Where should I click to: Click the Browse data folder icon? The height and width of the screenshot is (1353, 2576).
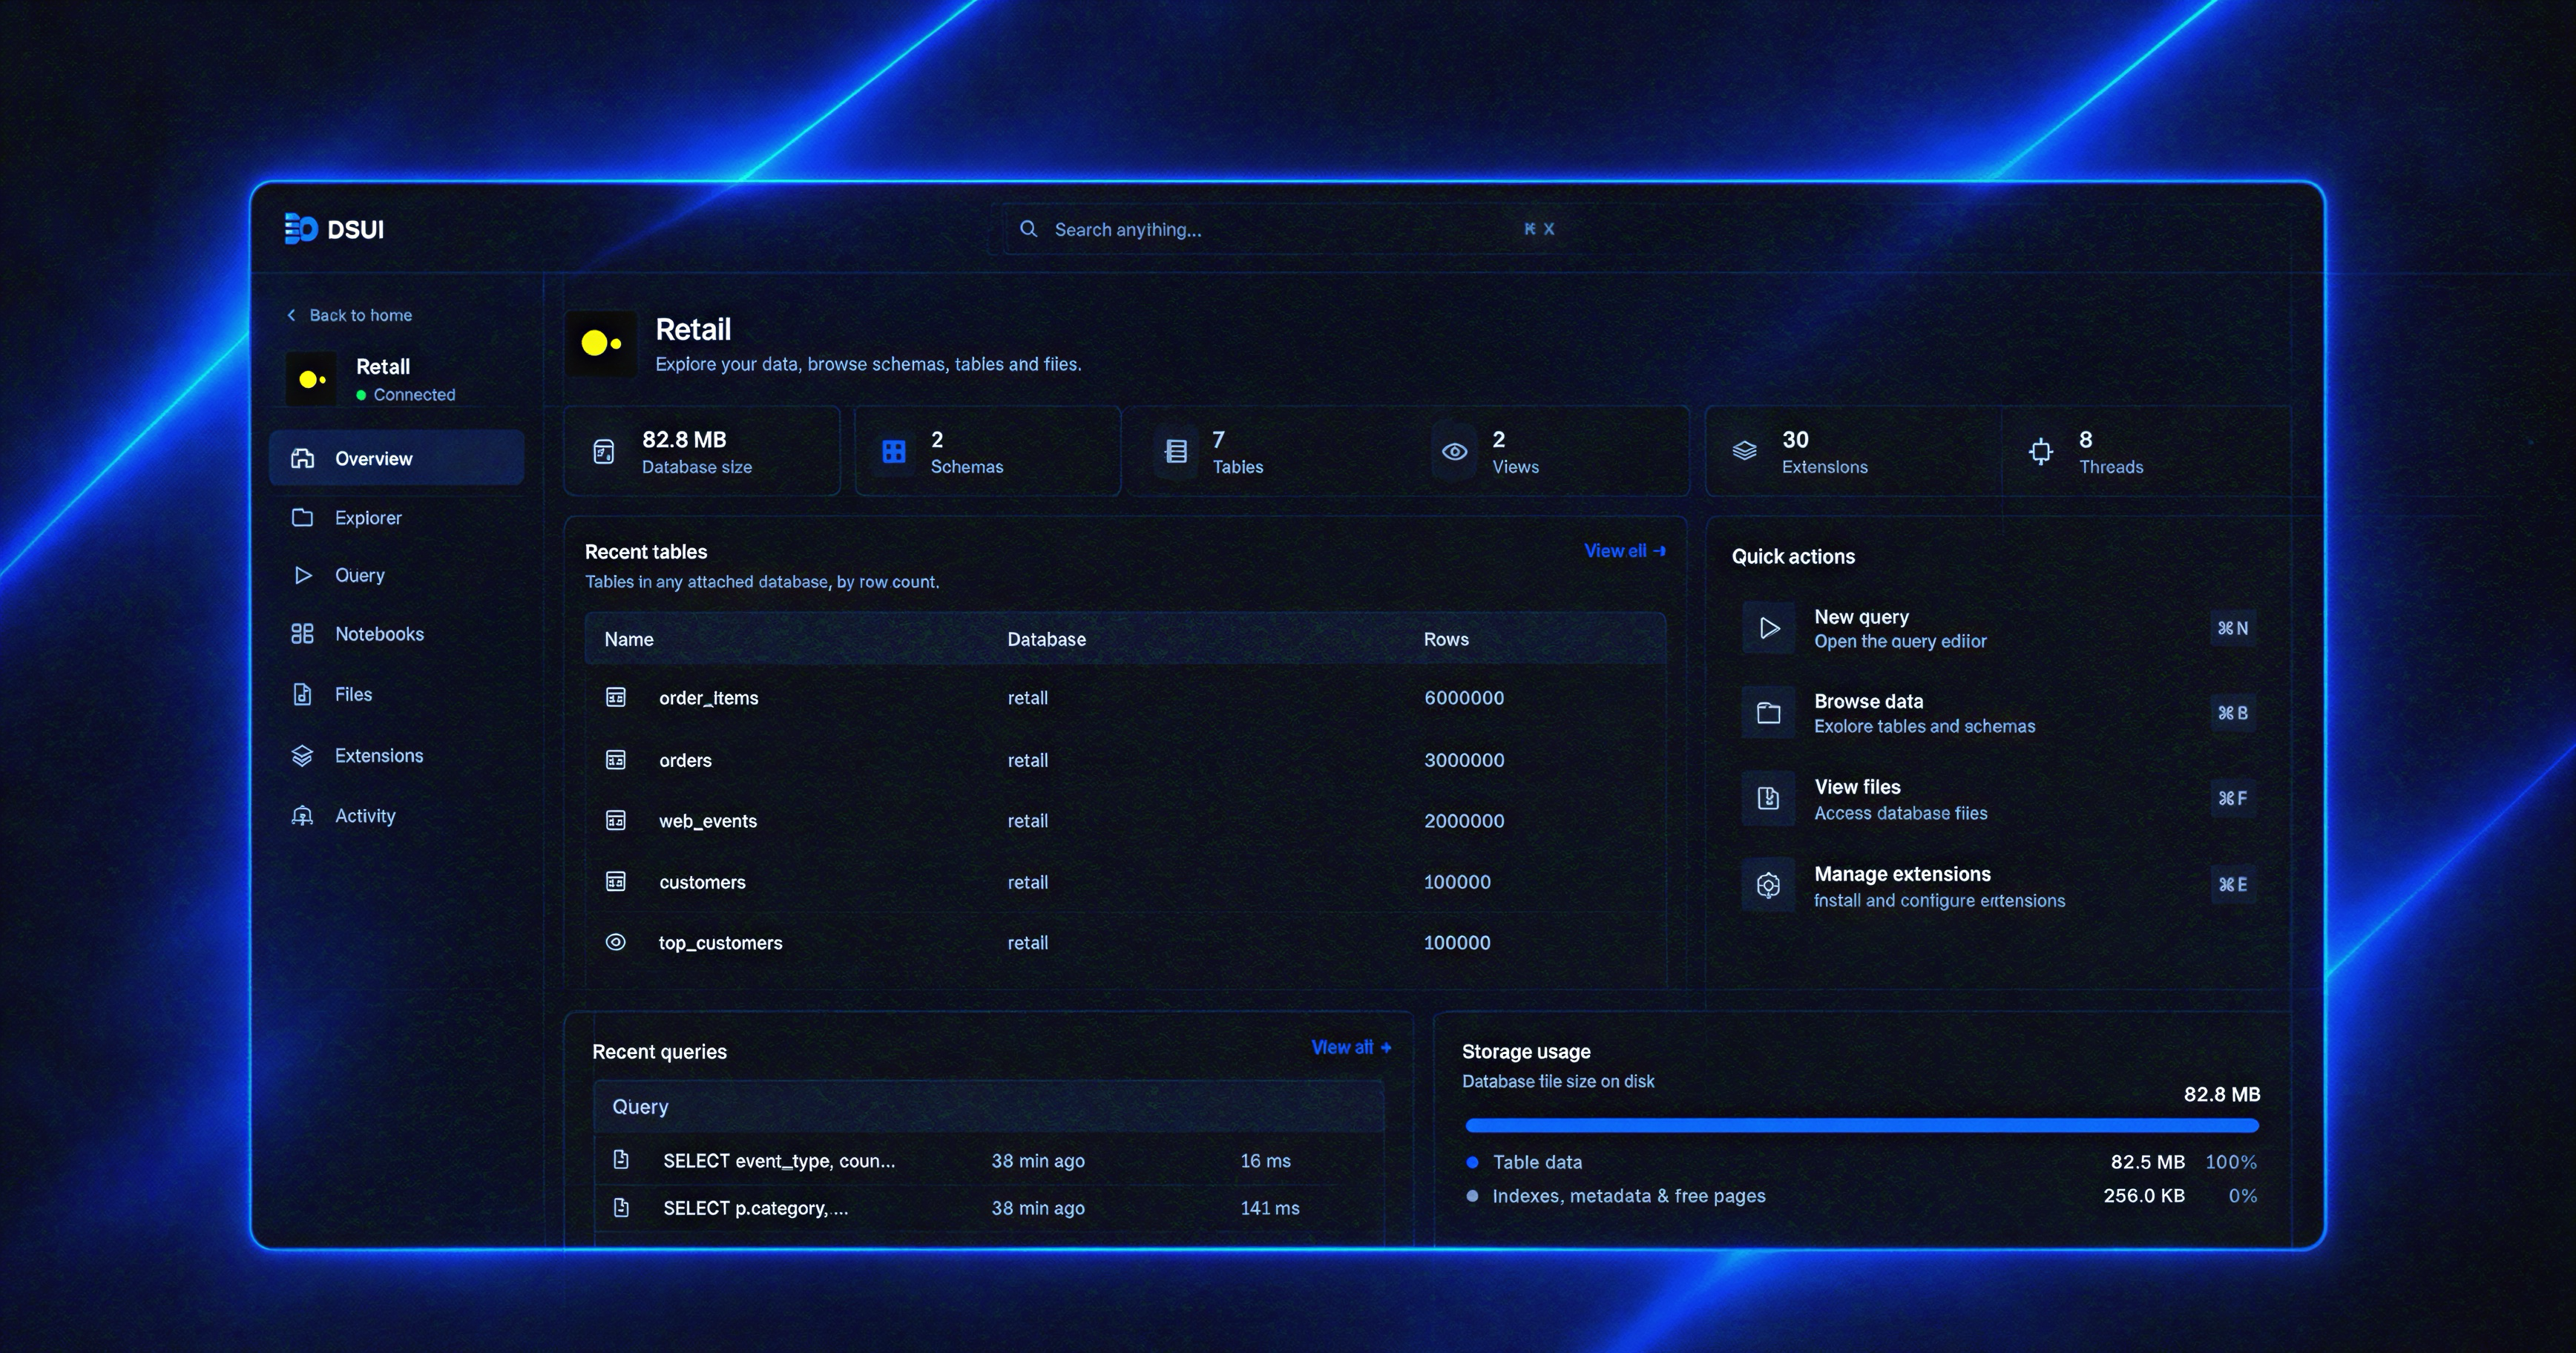click(x=1769, y=713)
